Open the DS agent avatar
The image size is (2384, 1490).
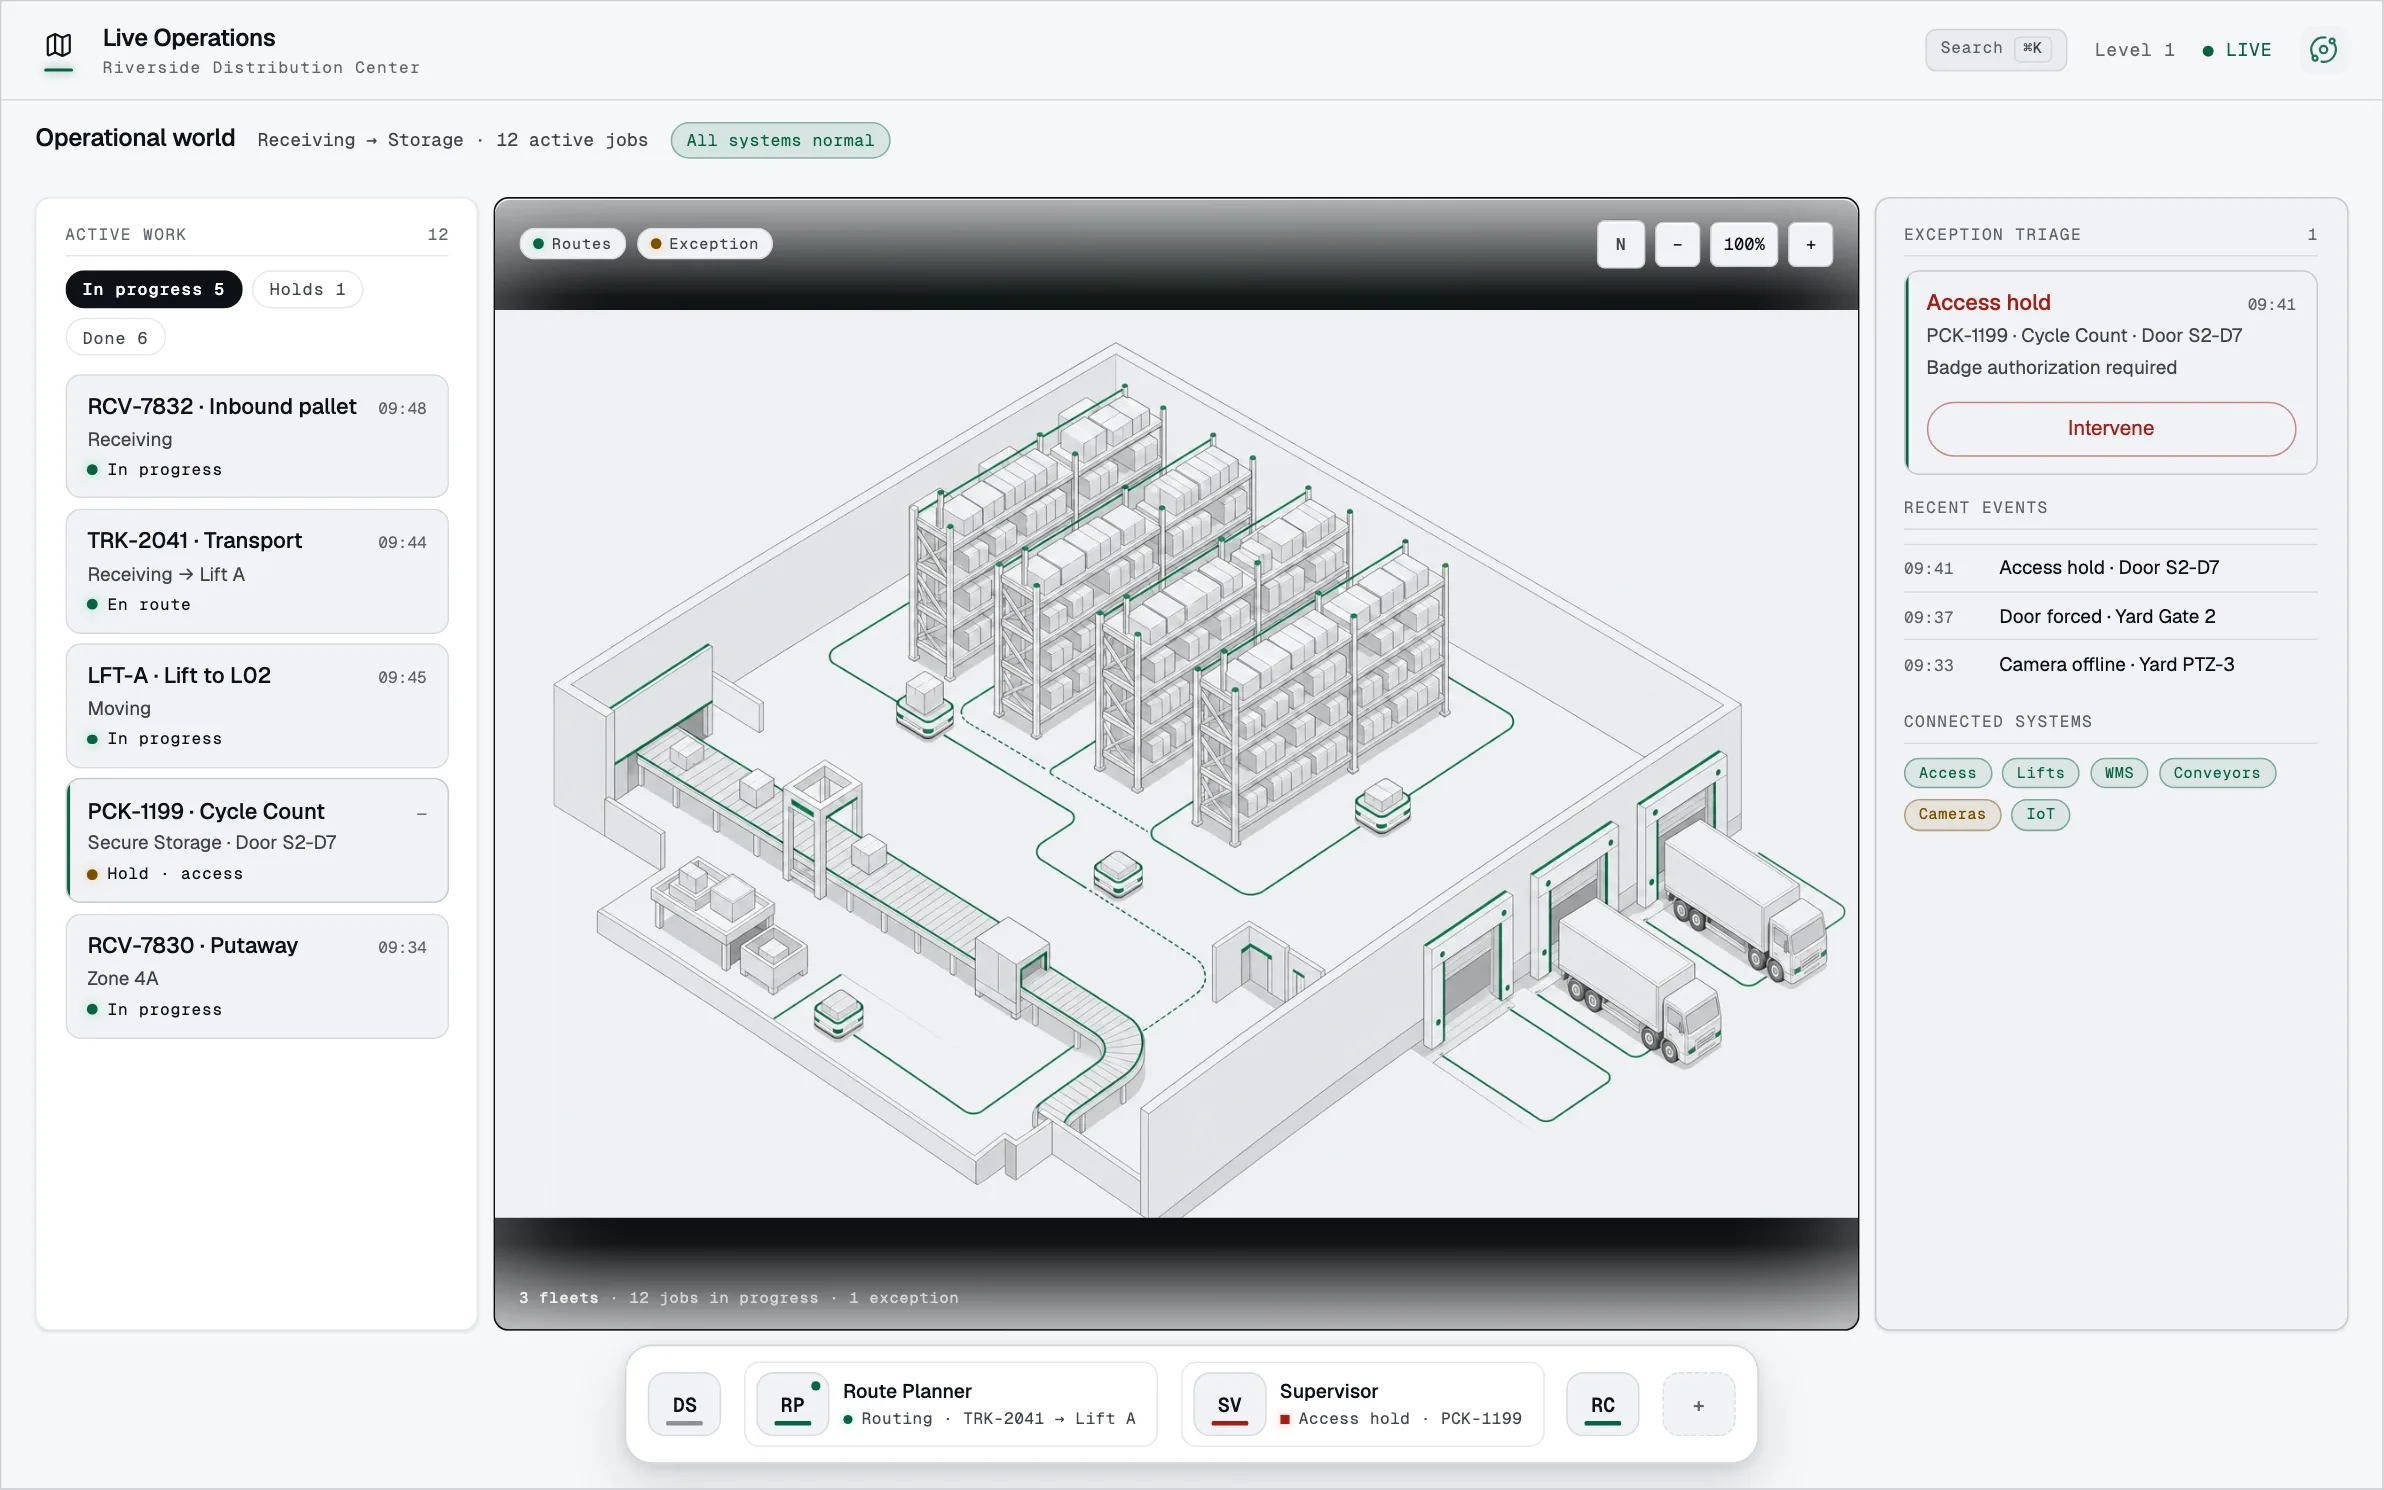[684, 1404]
